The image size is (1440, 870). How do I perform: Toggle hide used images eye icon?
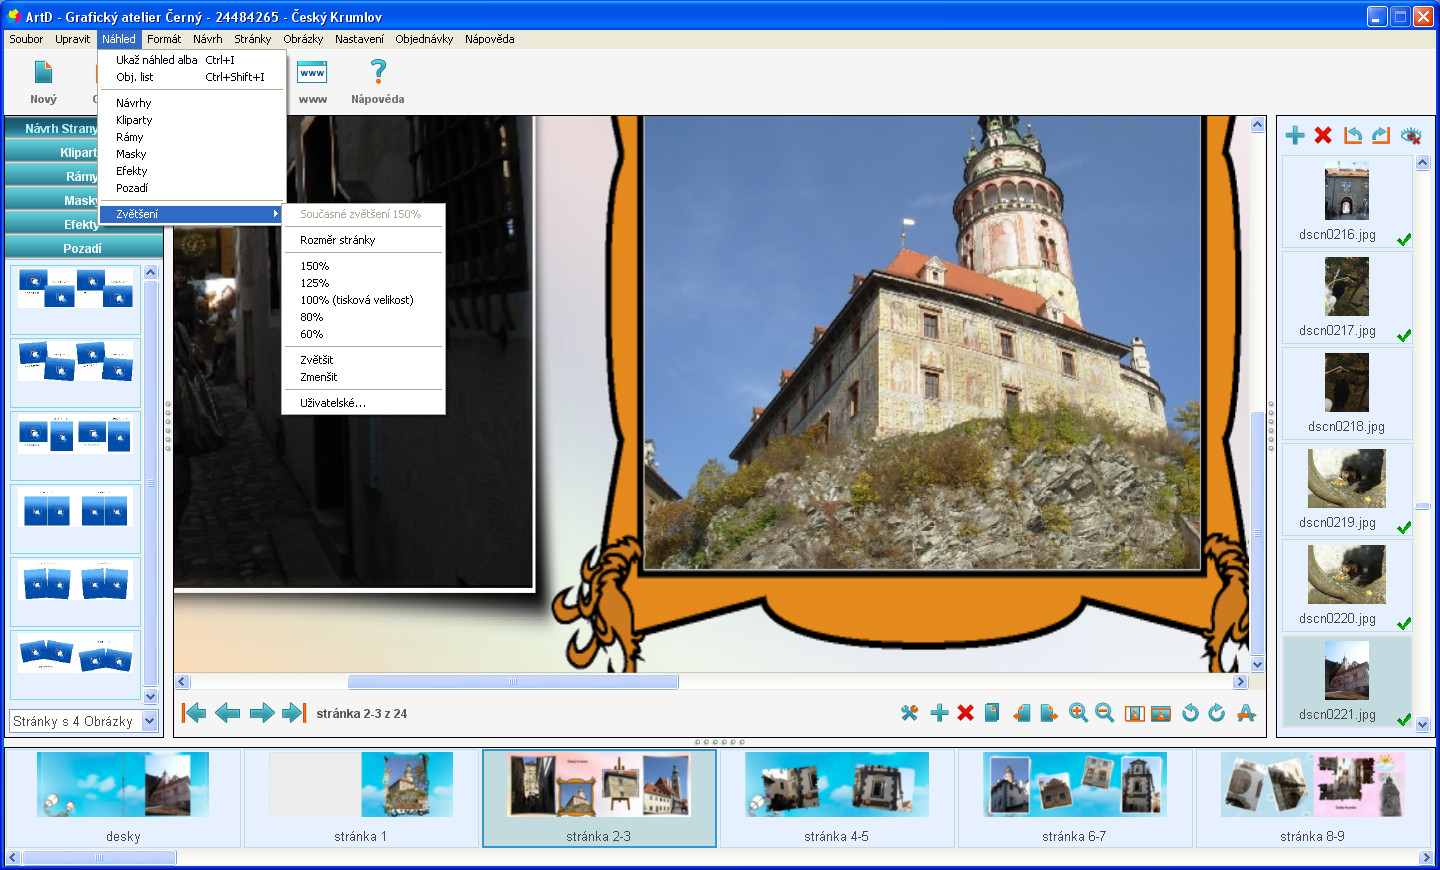point(1411,135)
